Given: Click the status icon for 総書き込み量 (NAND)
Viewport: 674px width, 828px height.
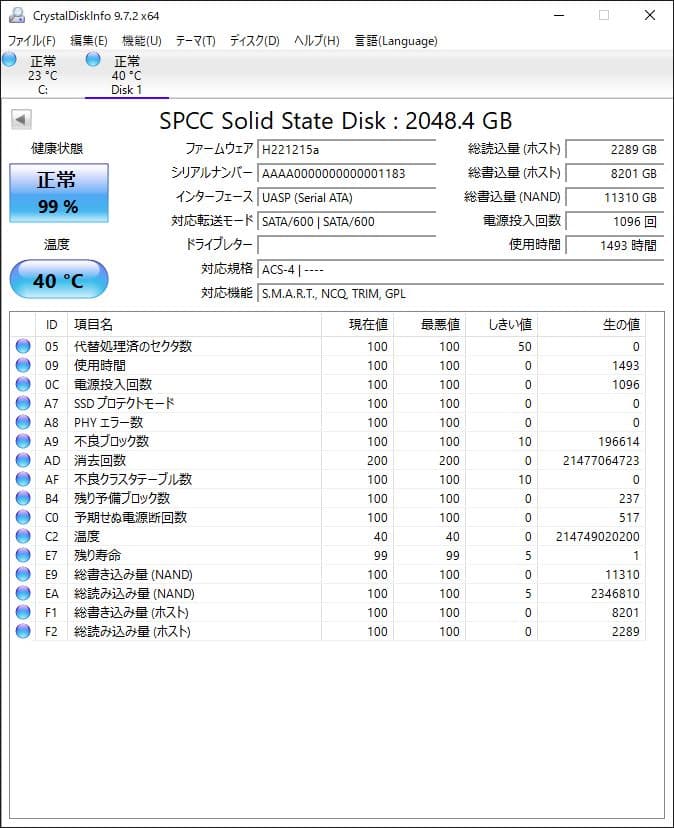Looking at the screenshot, I should (22, 574).
